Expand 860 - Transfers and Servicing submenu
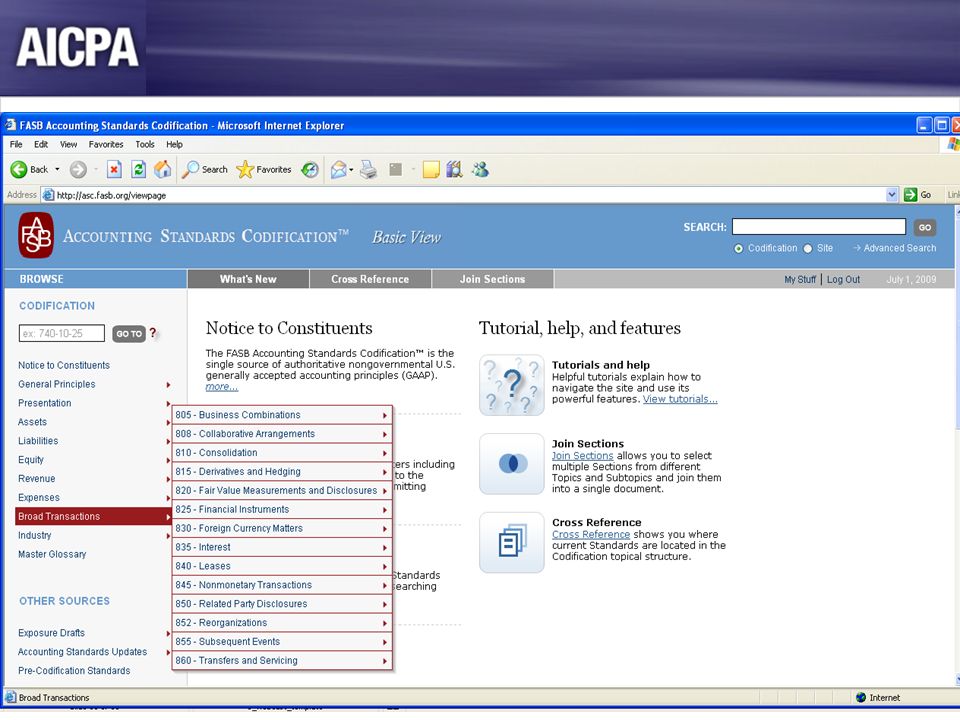The height and width of the screenshot is (720, 960). [x=385, y=661]
